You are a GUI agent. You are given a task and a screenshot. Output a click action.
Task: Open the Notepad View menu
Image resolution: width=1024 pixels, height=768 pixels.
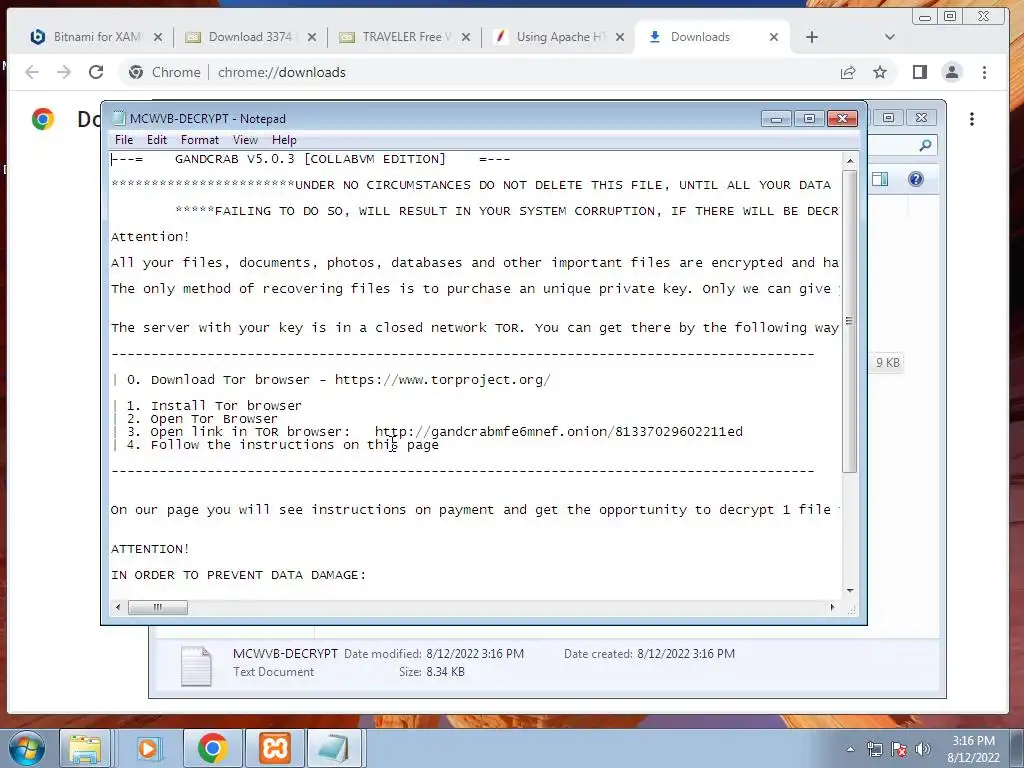pyautogui.click(x=245, y=140)
